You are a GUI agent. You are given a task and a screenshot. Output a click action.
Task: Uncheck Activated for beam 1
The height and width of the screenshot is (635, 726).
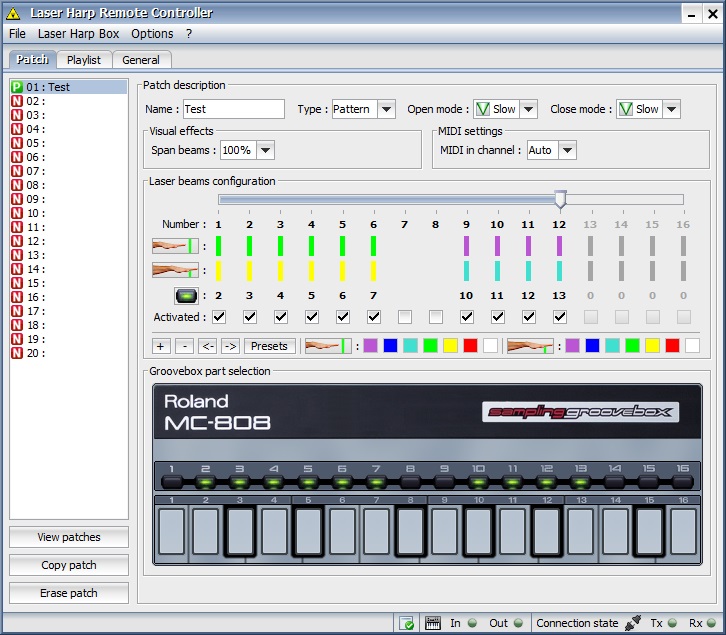[x=219, y=317]
